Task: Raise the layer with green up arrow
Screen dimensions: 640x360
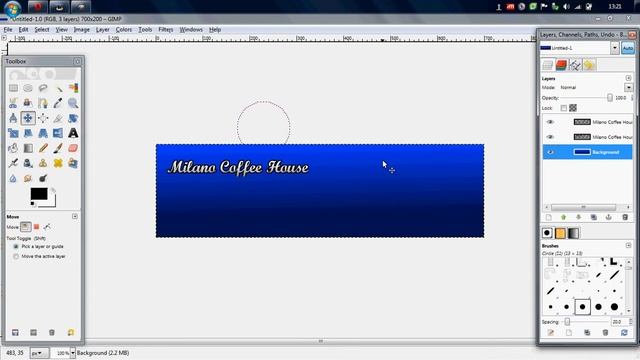Action: tap(564, 218)
